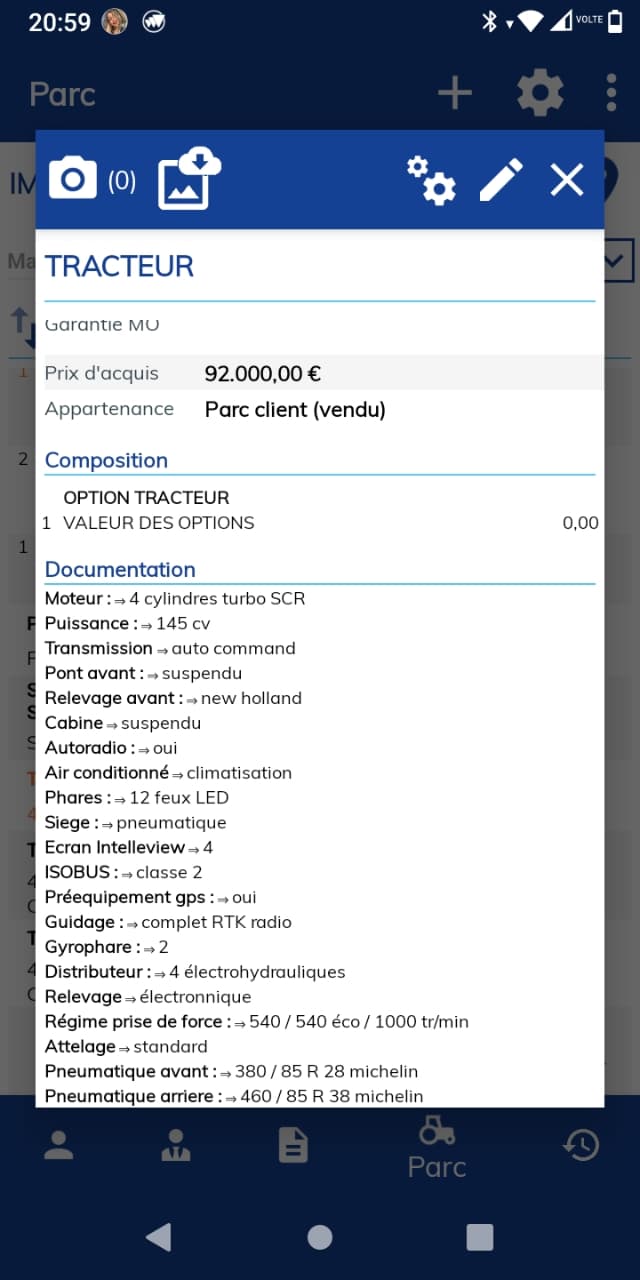This screenshot has height=1280, width=640.
Task: Open the double-gear configuration icon
Action: pos(431,181)
